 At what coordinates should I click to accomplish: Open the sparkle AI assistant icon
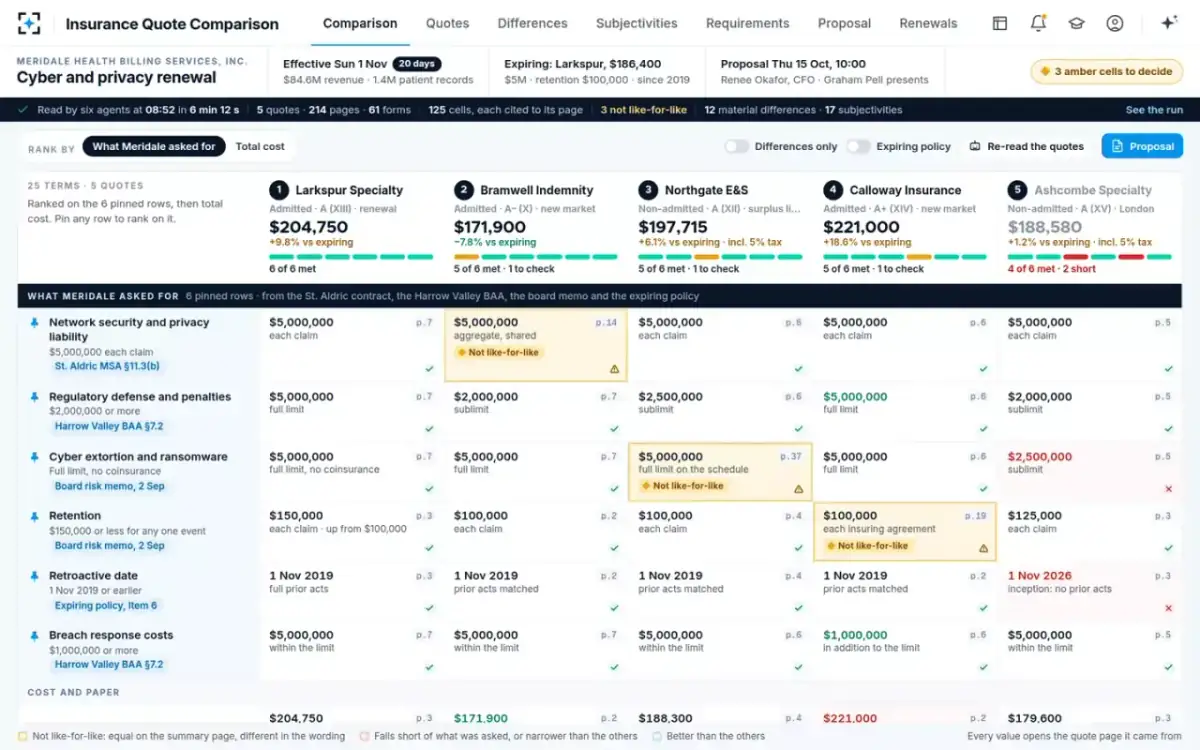(1168, 23)
